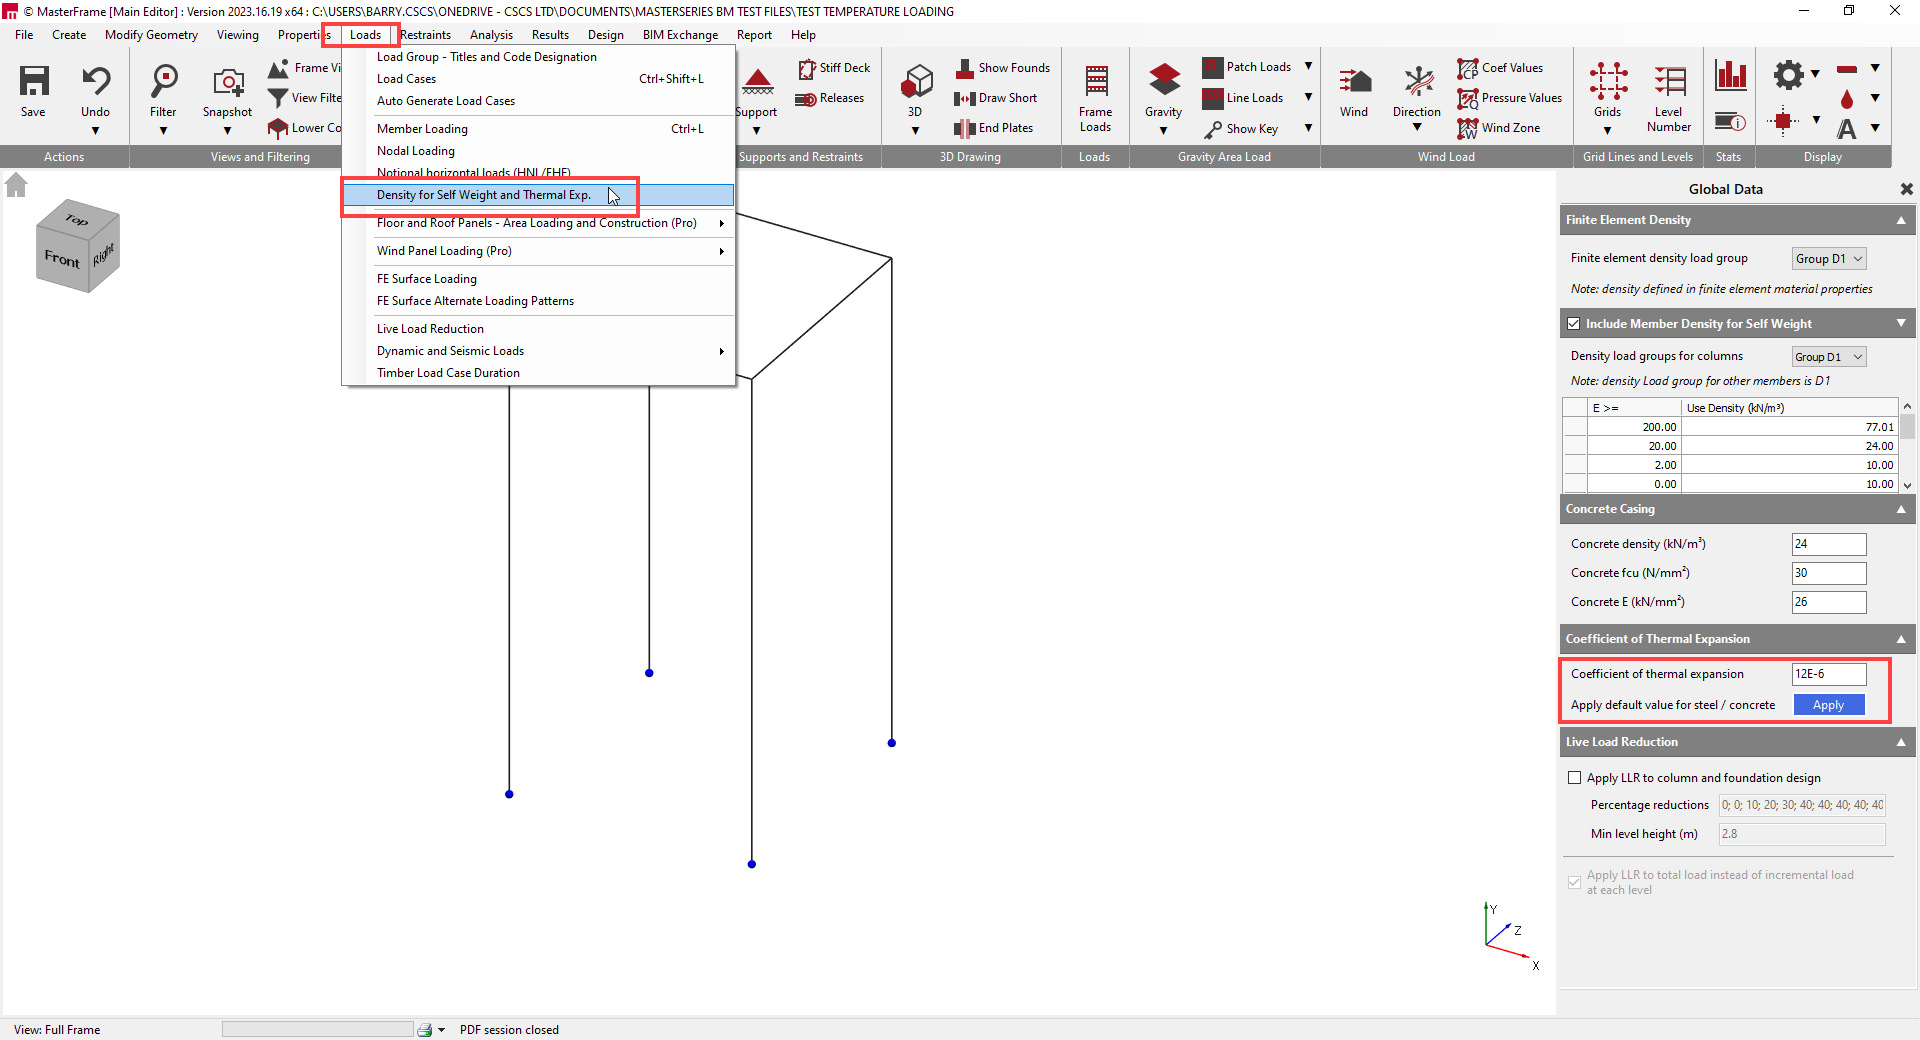Click the Releases button
The width and height of the screenshot is (1920, 1040).
click(829, 98)
